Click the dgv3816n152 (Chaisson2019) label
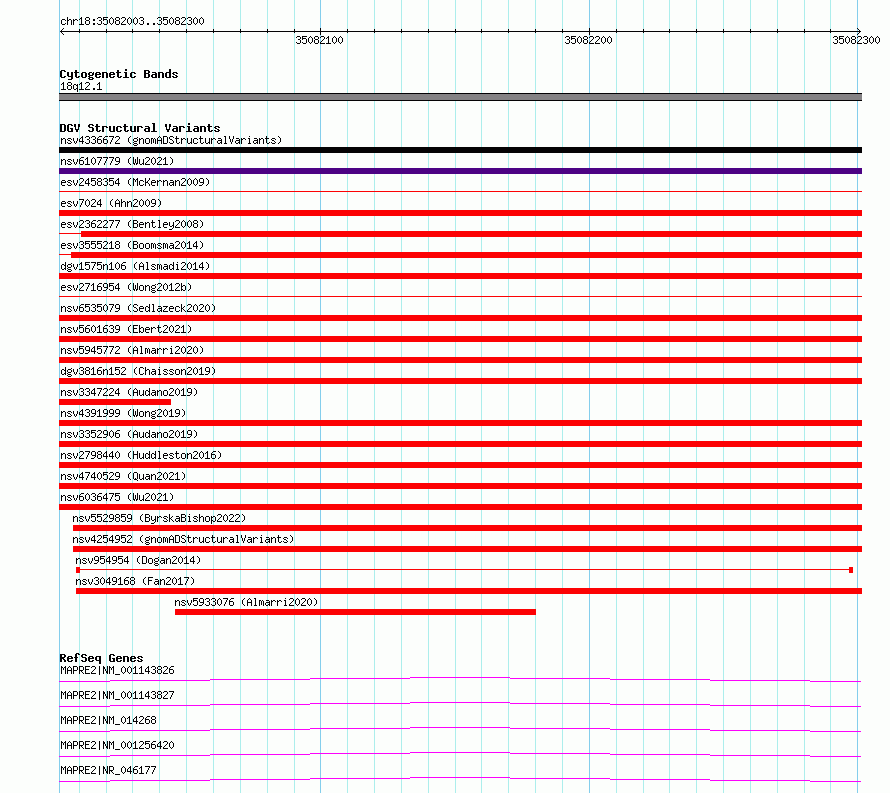 [x=138, y=371]
